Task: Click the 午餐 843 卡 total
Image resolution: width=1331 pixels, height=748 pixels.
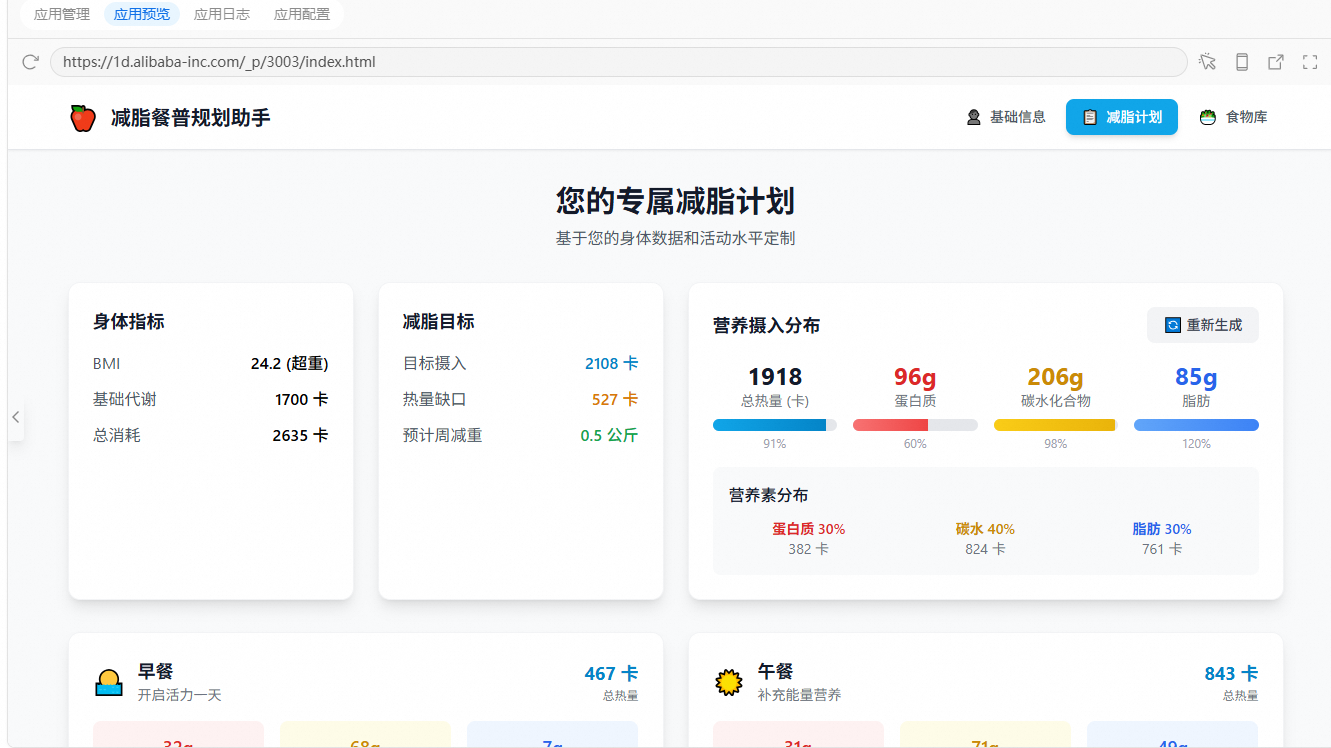Action: [x=1231, y=674]
